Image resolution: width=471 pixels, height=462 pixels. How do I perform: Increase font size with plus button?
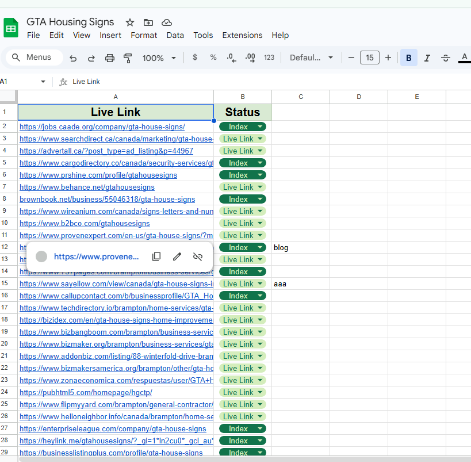pos(388,58)
